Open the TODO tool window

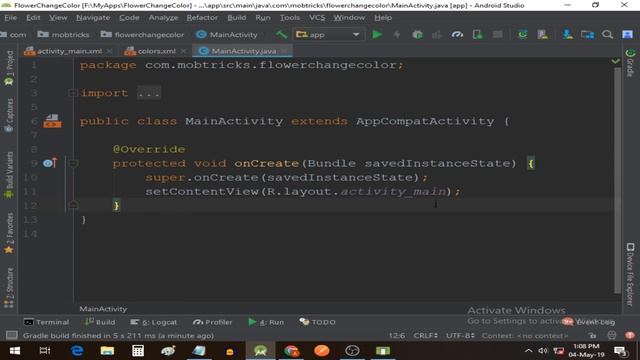pos(318,322)
